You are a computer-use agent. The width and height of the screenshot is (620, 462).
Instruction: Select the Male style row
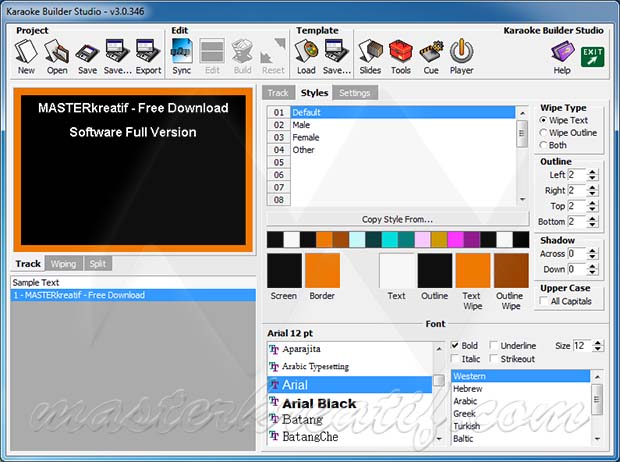(x=403, y=125)
